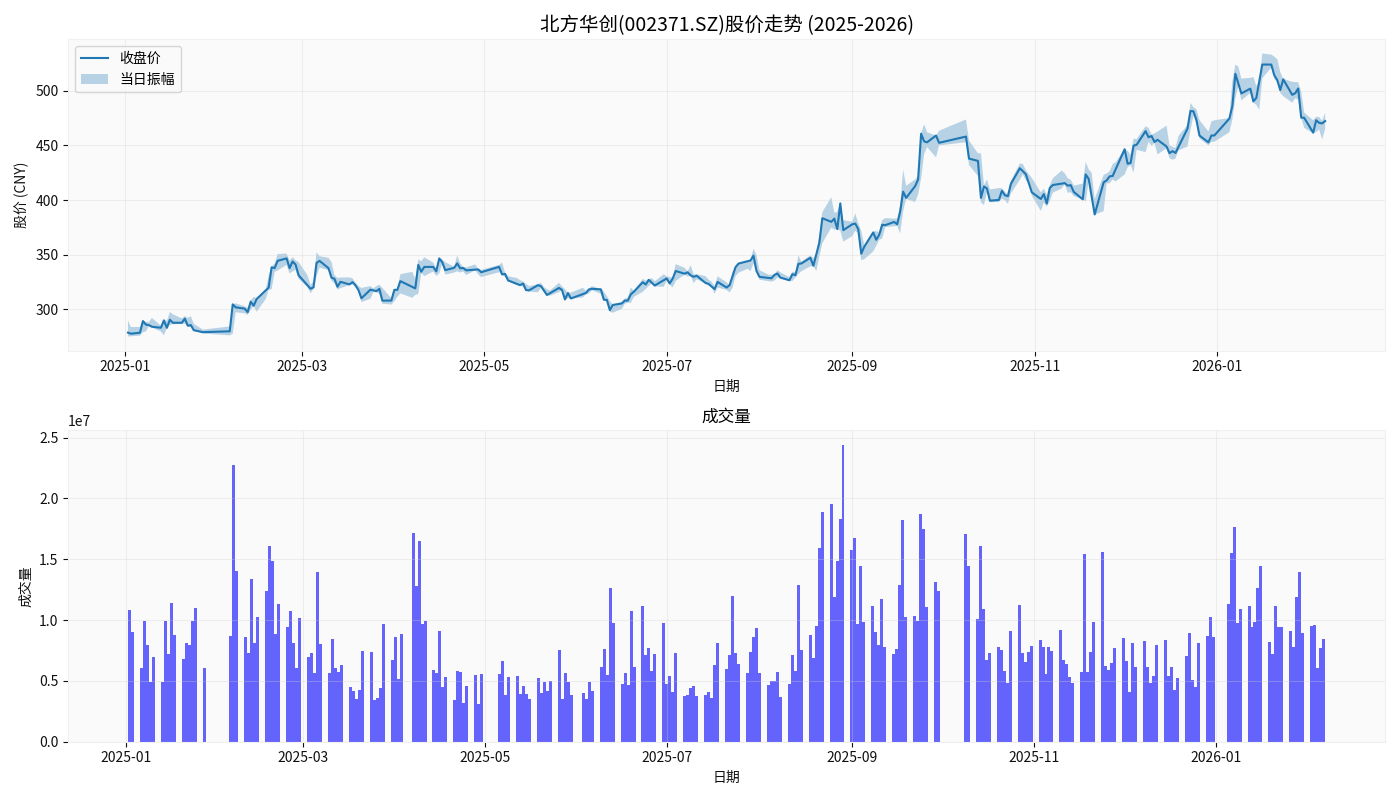Select the 当日振幅 legend label text

tap(147, 79)
